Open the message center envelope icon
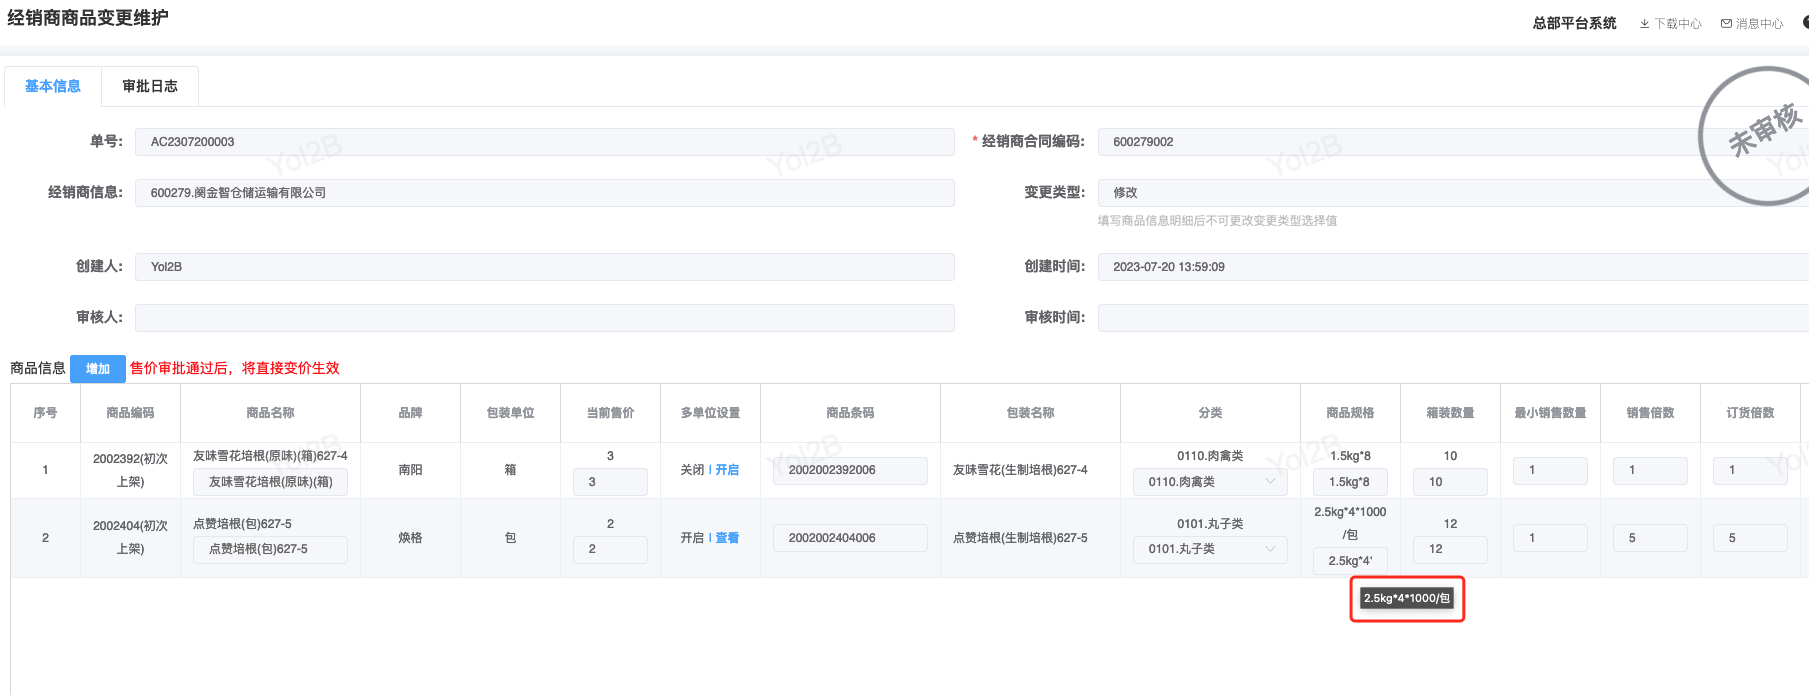Image resolution: width=1809 pixels, height=695 pixels. point(1726,24)
